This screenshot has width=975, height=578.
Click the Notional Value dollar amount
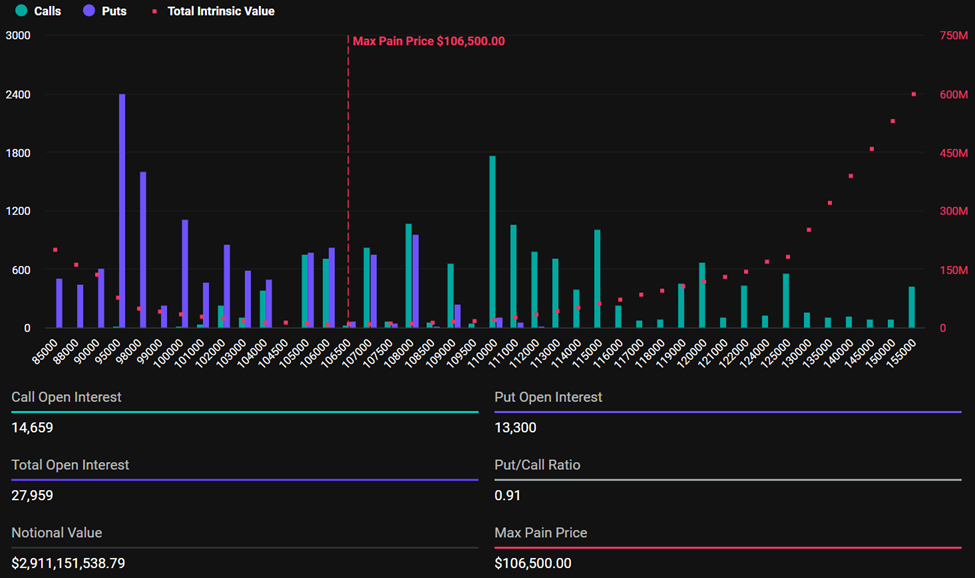click(68, 563)
